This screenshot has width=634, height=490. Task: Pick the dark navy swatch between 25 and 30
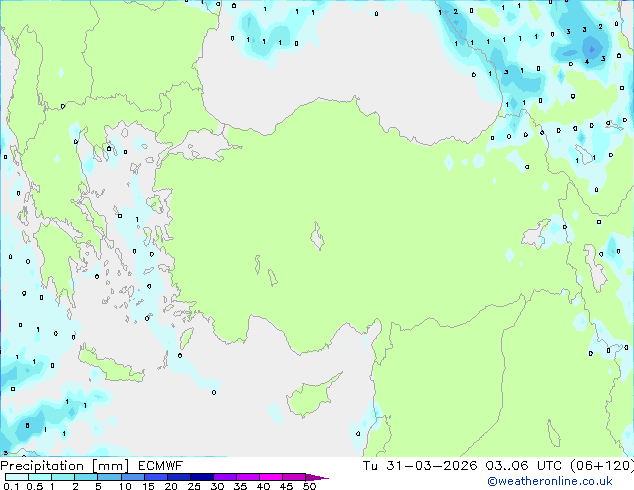(202, 477)
